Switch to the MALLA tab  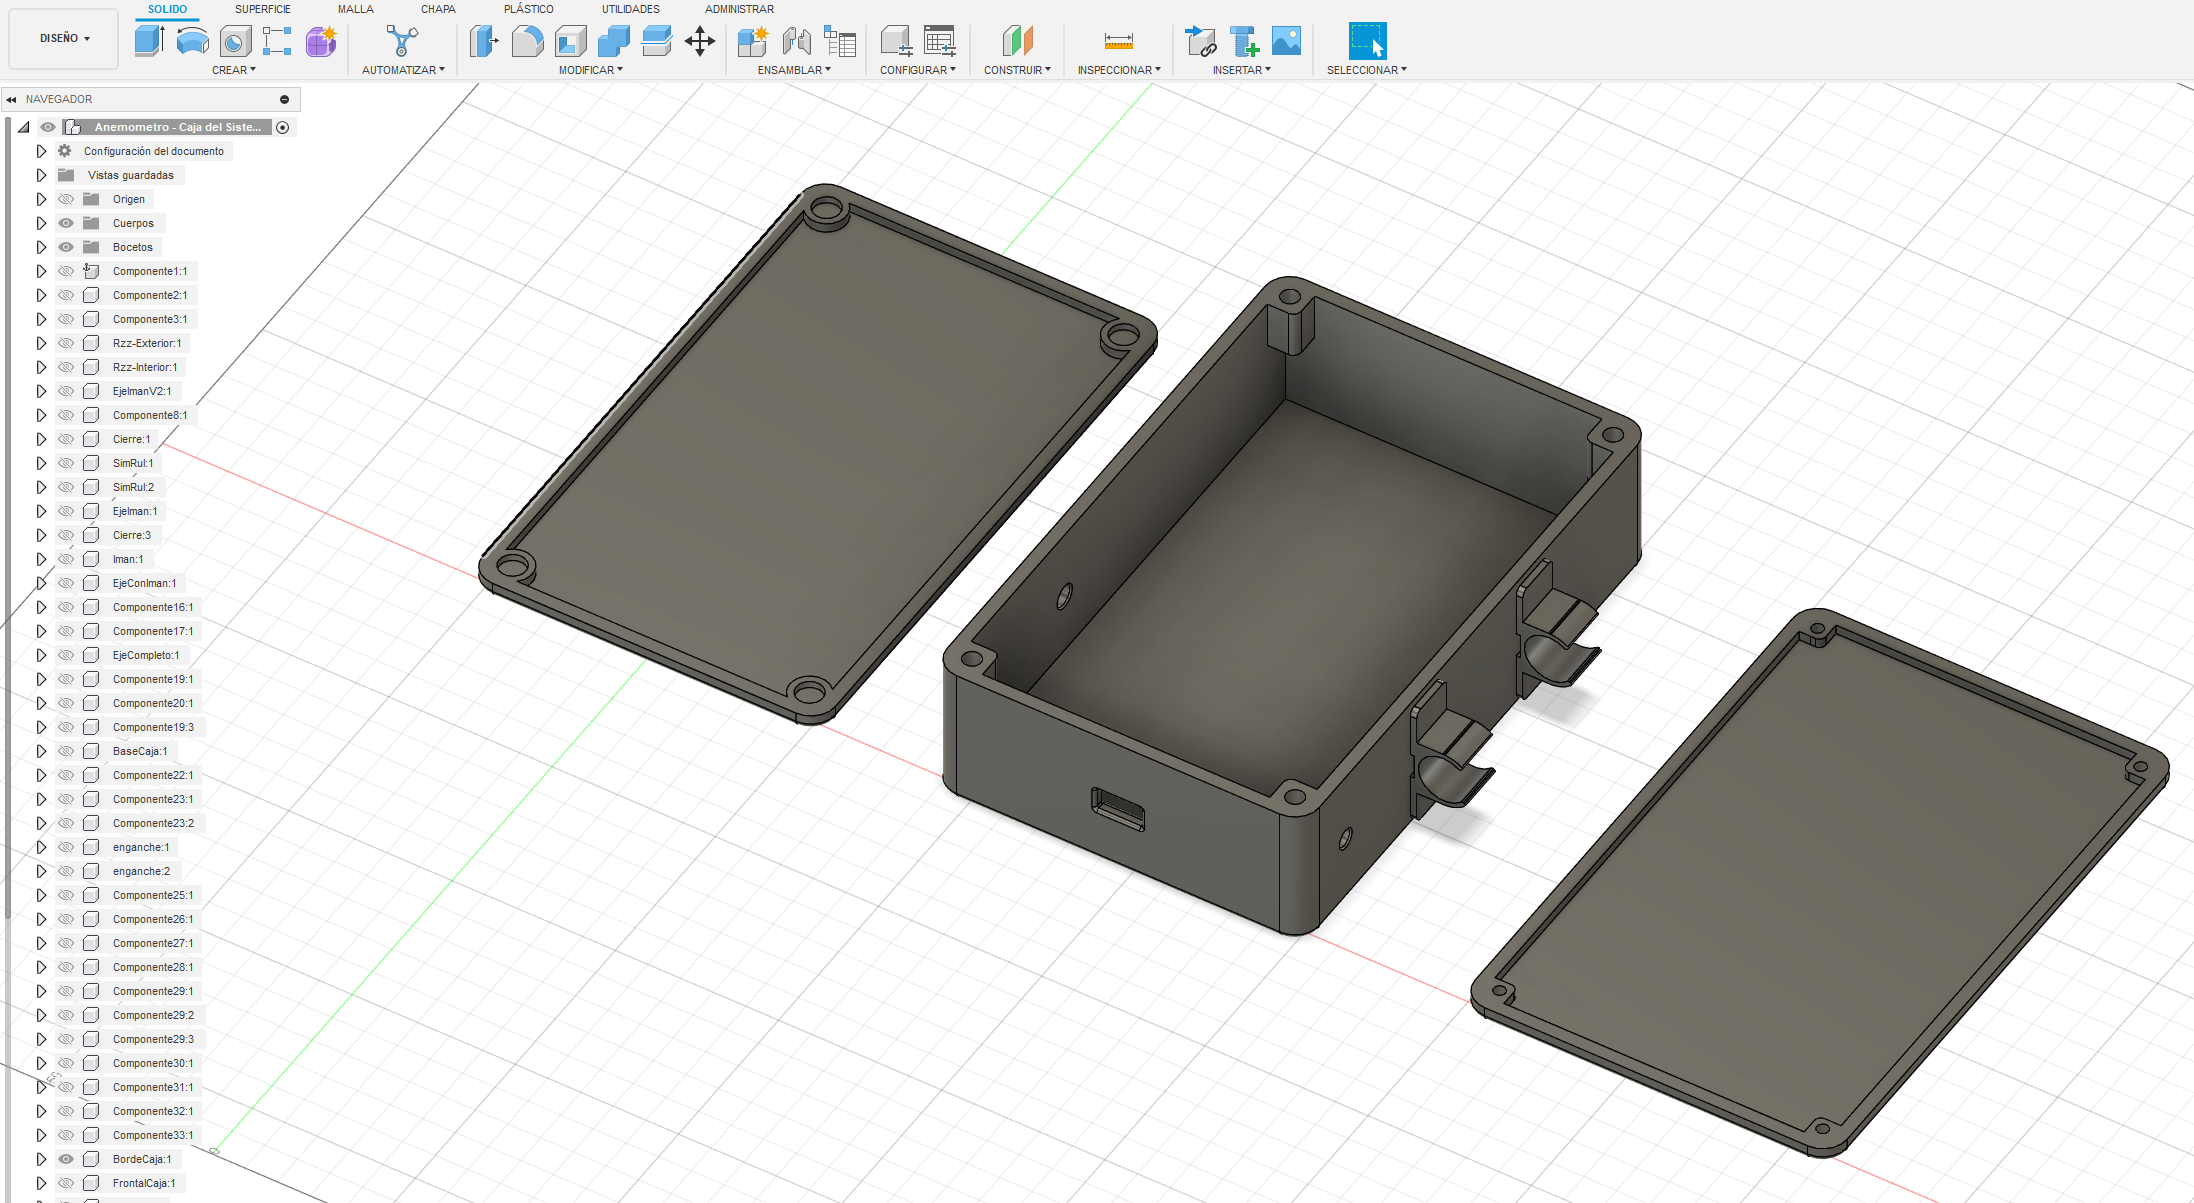point(356,9)
